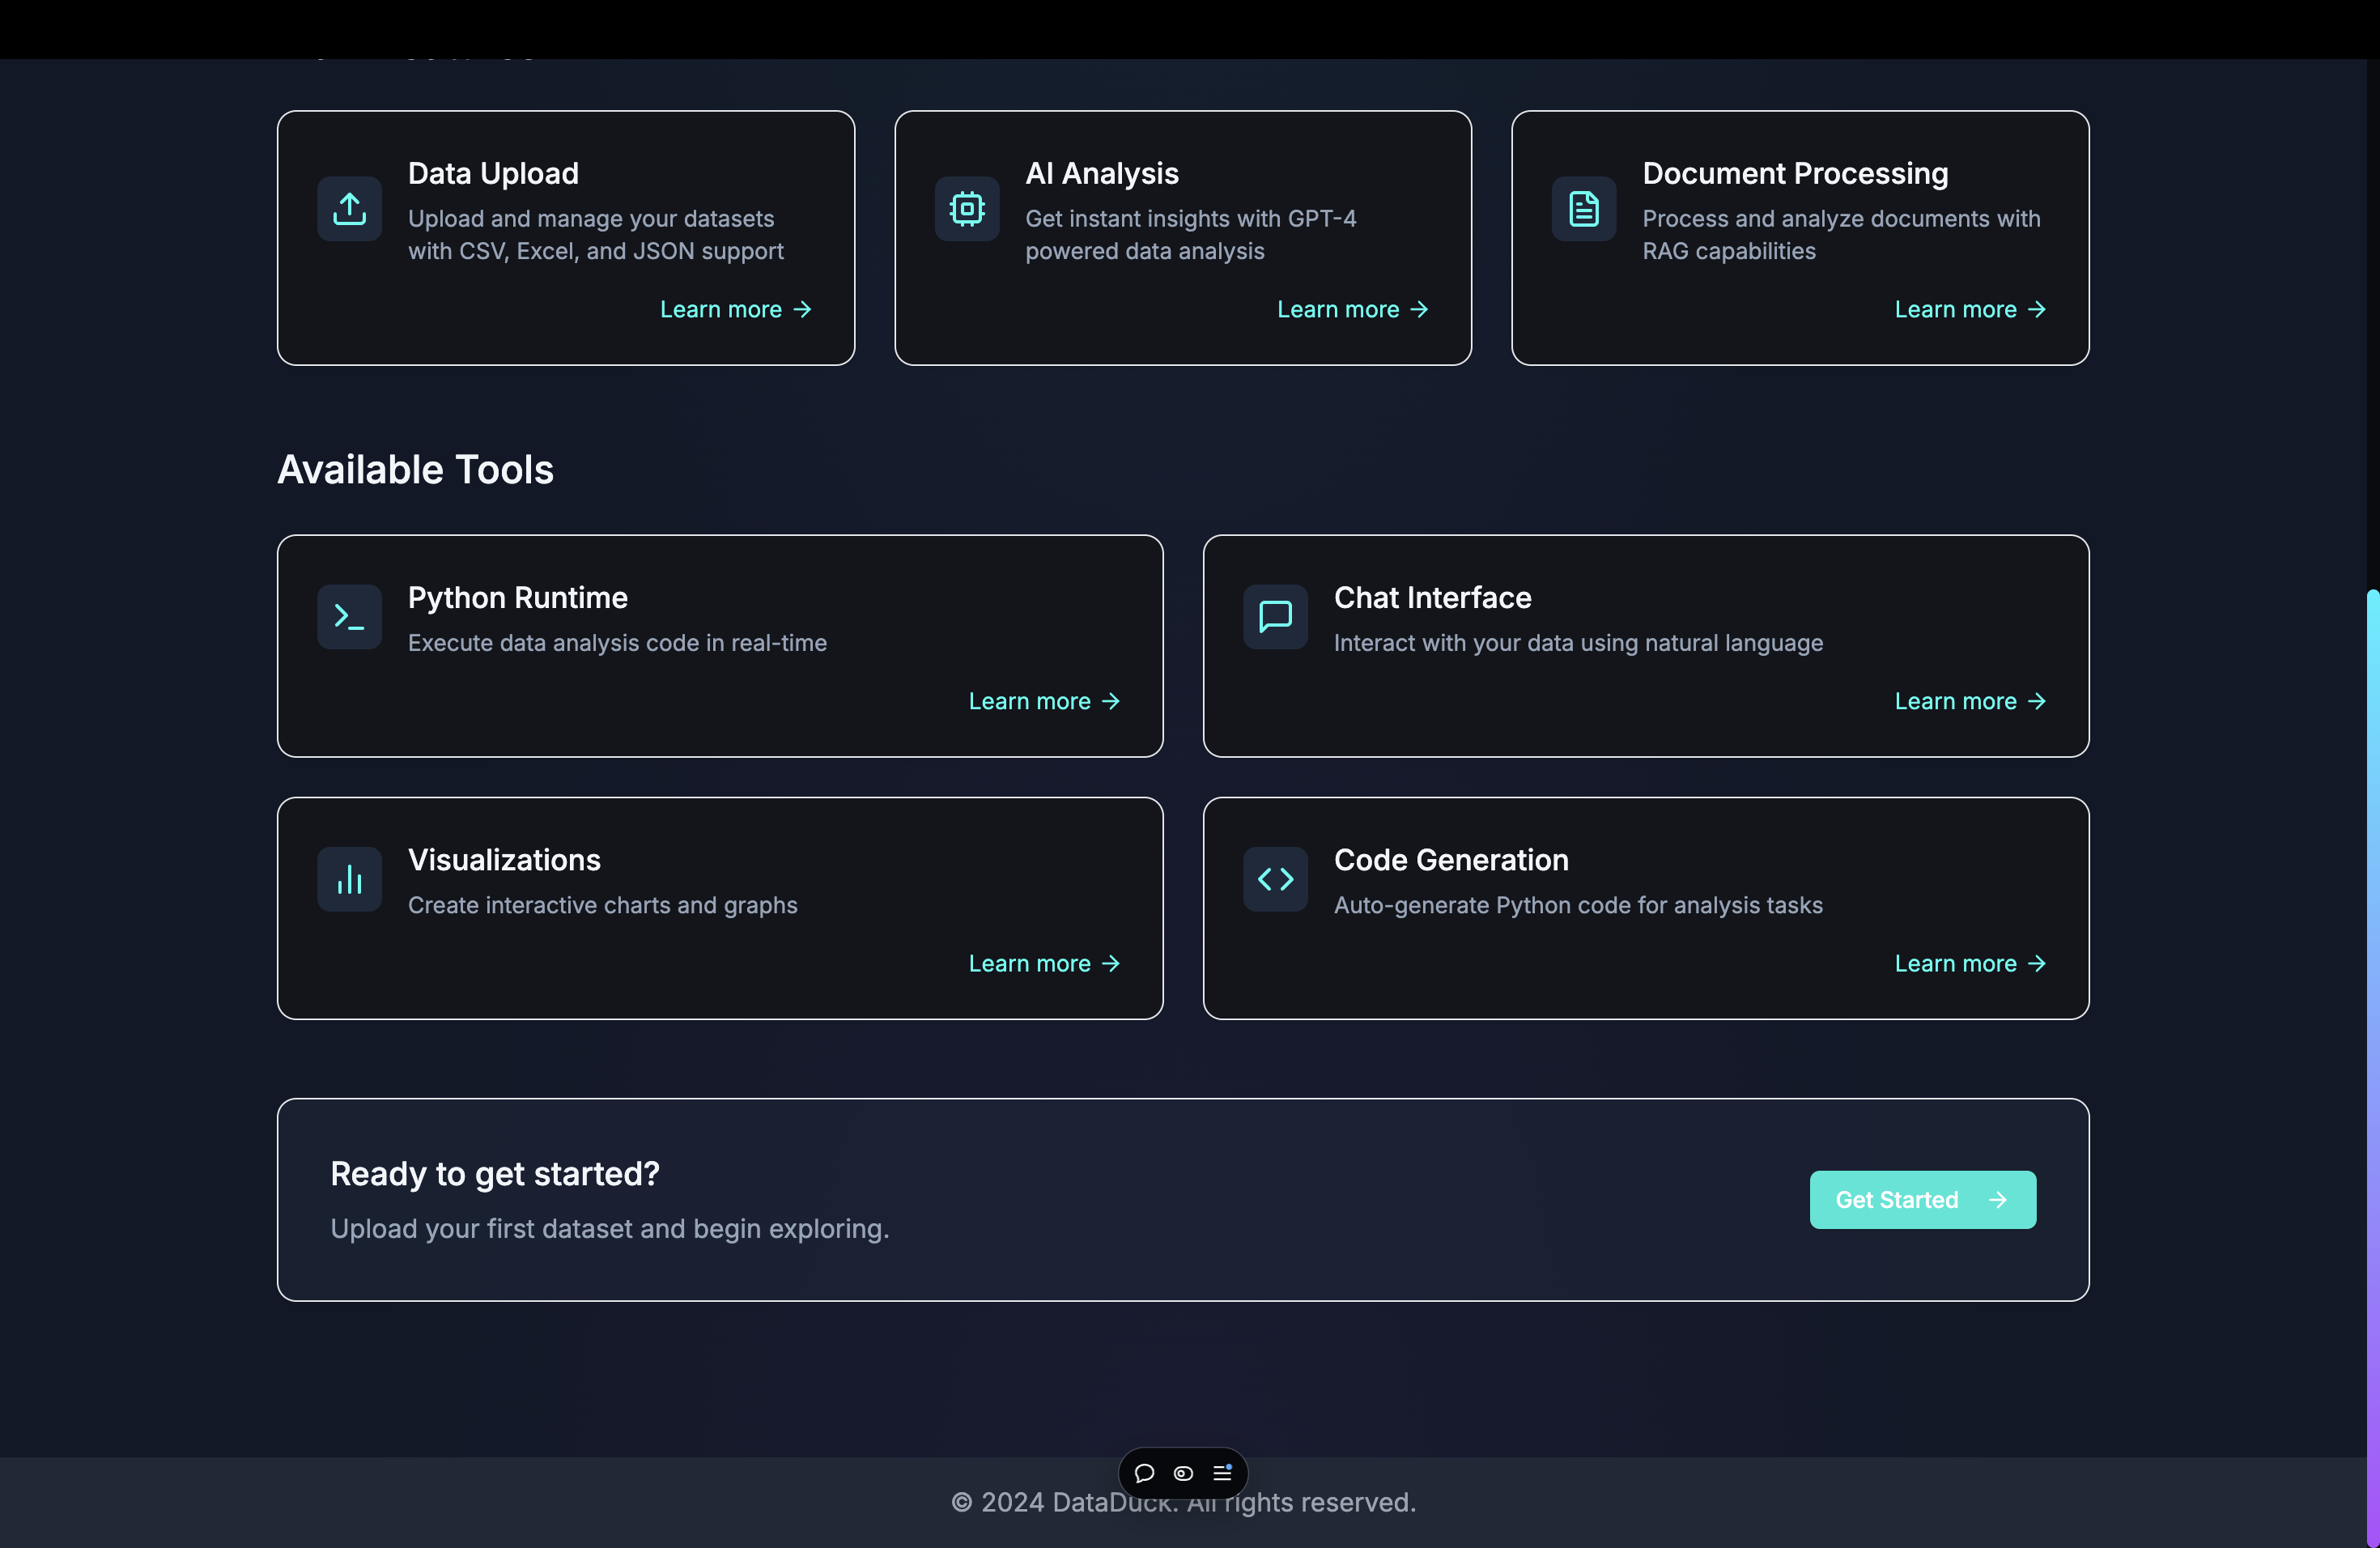
Task: Click the AI Analysis chip icon
Action: click(966, 209)
